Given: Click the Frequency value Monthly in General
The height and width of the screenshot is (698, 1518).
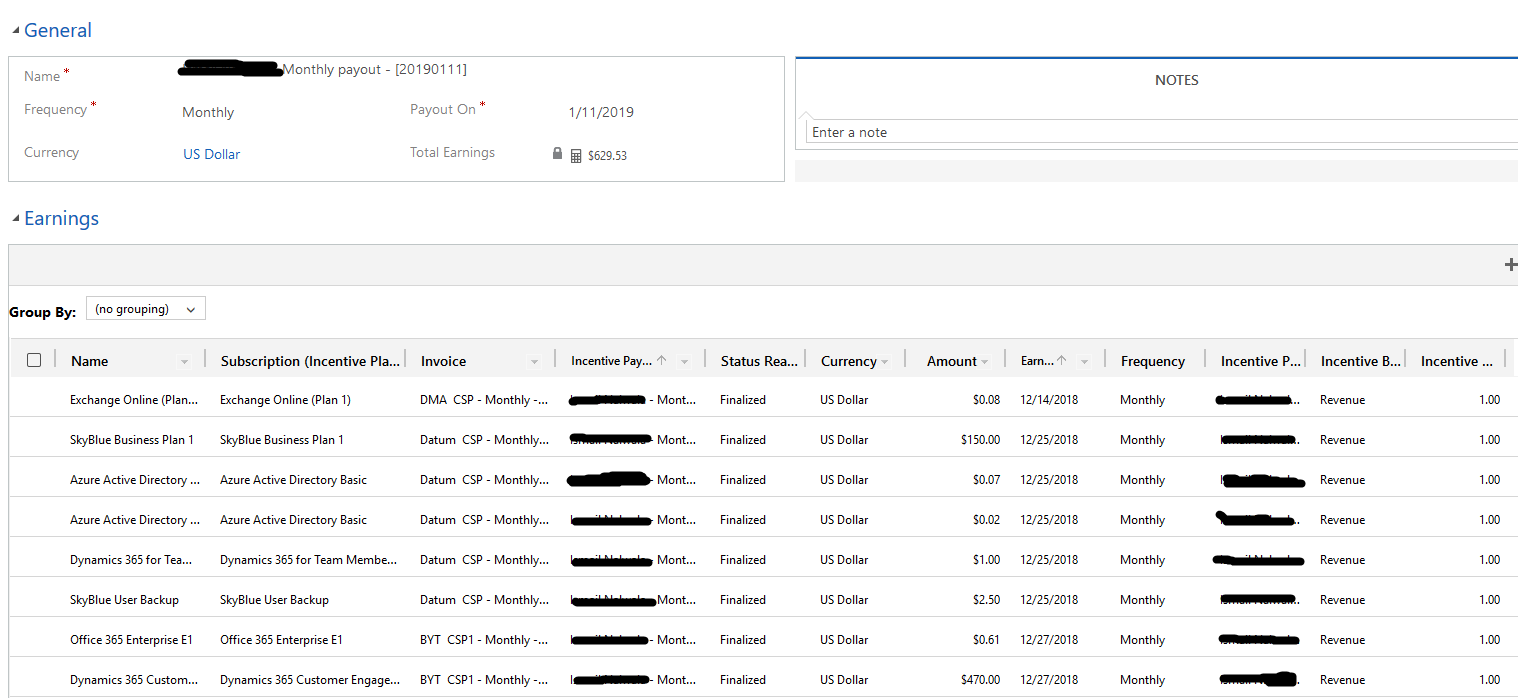Looking at the screenshot, I should pyautogui.click(x=208, y=112).
